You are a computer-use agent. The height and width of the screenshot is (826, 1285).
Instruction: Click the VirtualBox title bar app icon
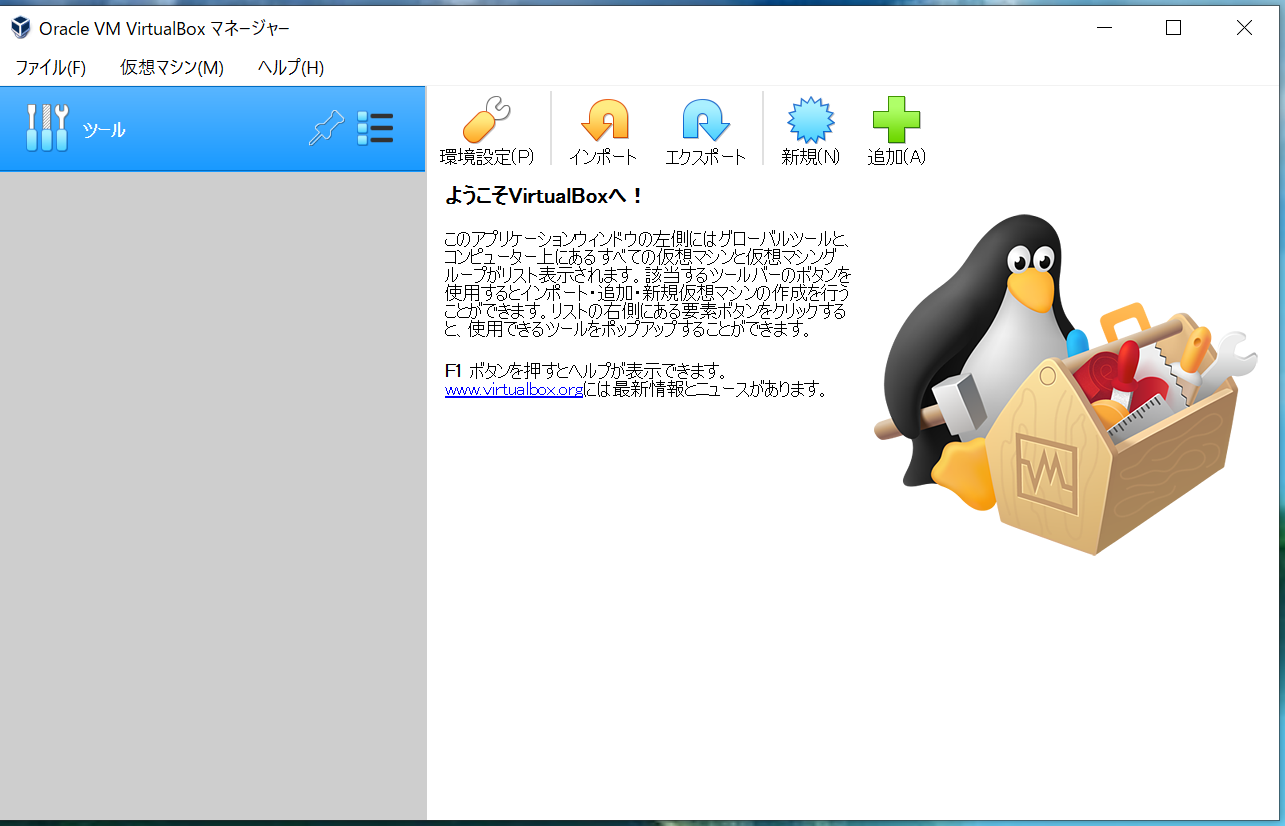click(20, 28)
